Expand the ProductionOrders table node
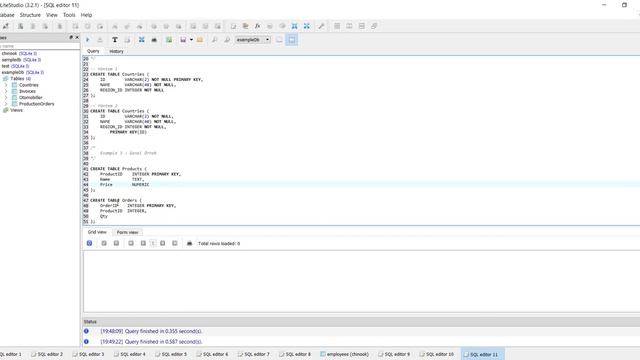This screenshot has height=360, width=640. 6,104
